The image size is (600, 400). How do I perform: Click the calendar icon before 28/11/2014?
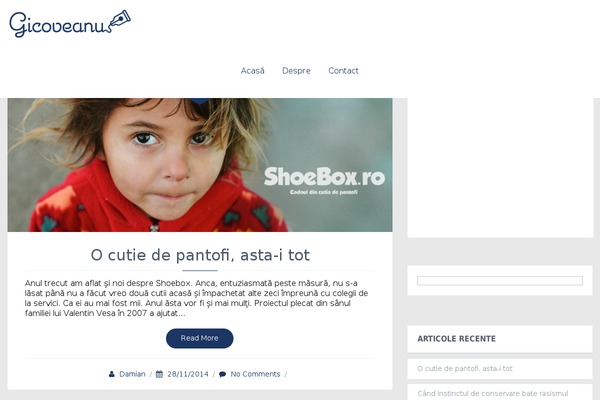pos(160,374)
